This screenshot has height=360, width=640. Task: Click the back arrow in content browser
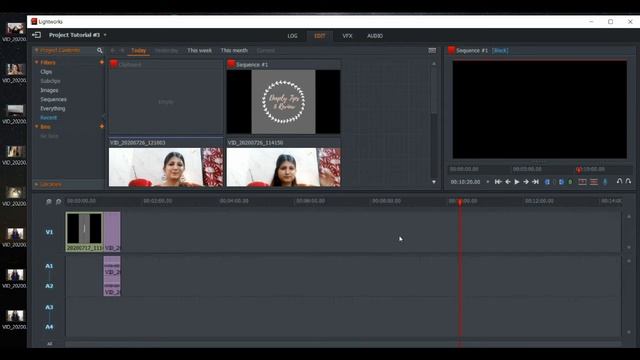(x=113, y=51)
